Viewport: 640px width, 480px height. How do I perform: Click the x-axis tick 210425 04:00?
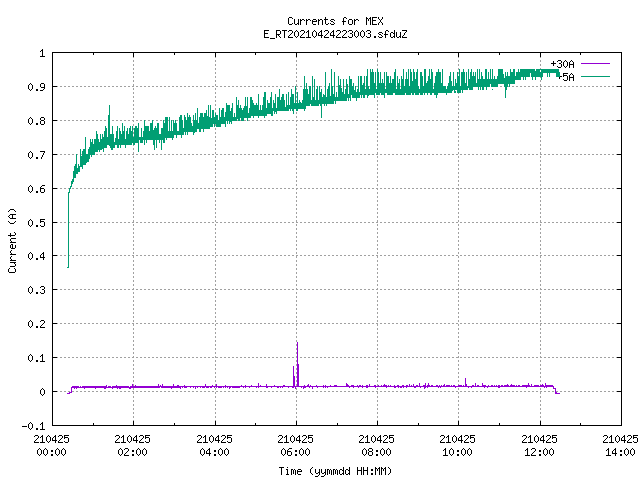pos(214,446)
